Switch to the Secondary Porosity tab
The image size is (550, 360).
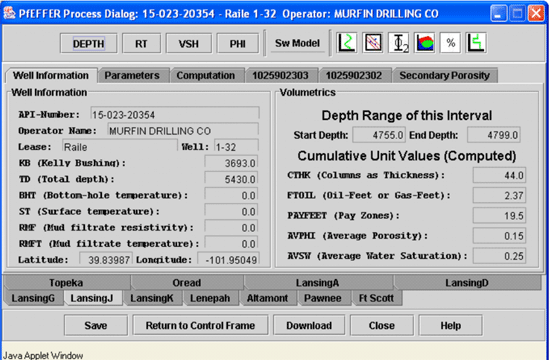[x=444, y=75]
